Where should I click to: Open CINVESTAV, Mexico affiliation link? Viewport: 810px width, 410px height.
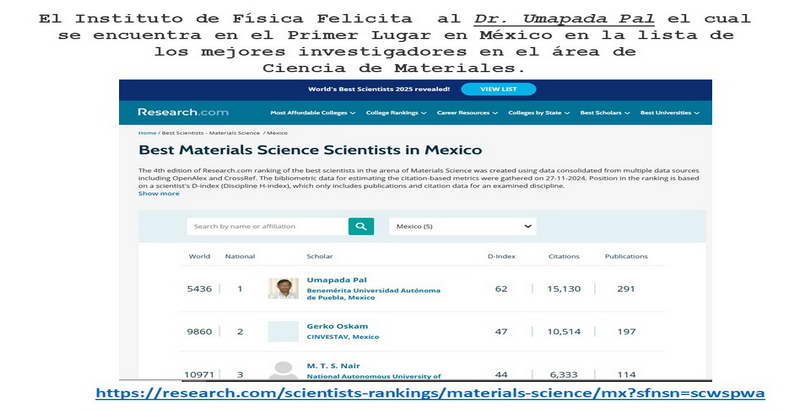point(343,337)
